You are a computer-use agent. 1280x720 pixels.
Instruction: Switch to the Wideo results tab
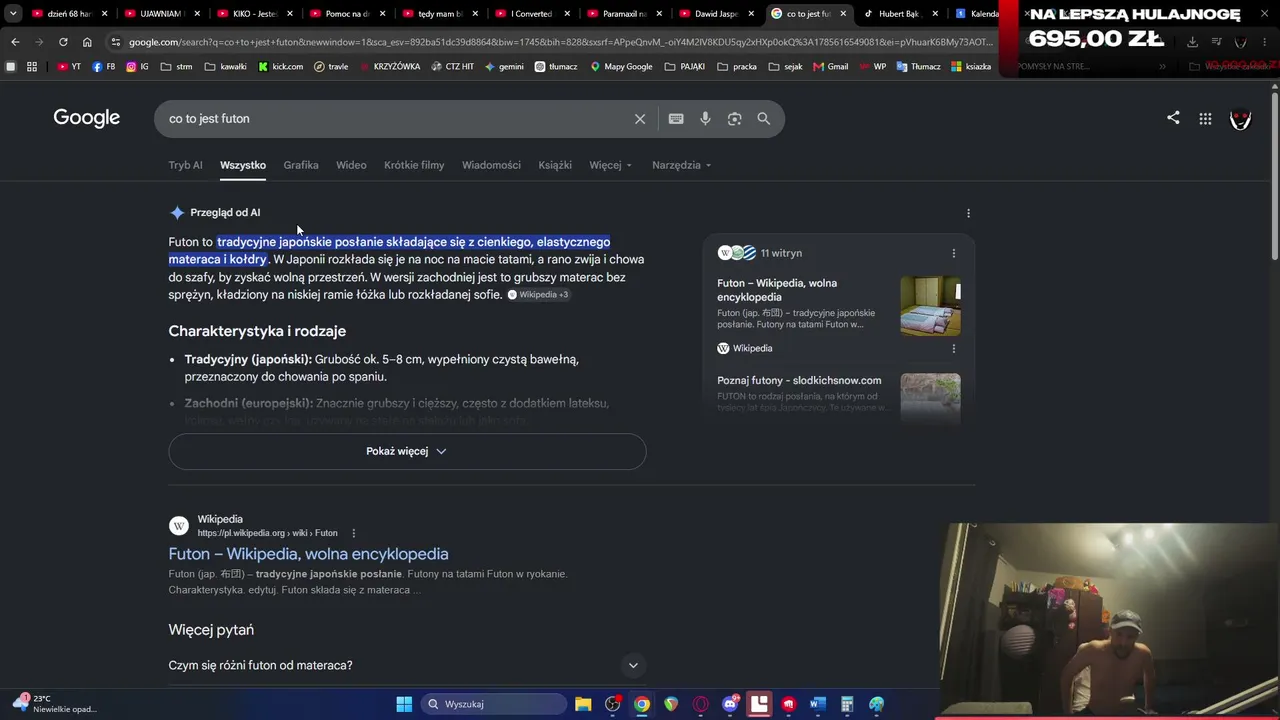point(351,165)
